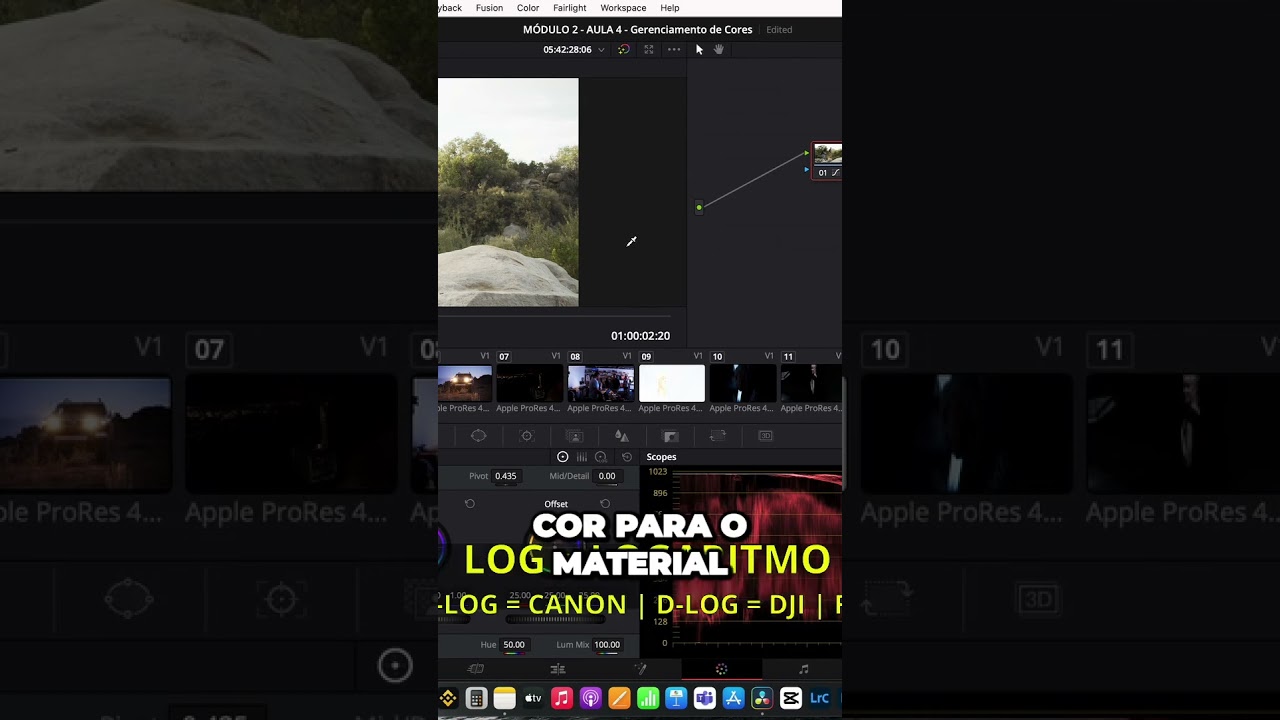1280x720 pixels.
Task: Switch to the Edit page
Action: pos(558,669)
